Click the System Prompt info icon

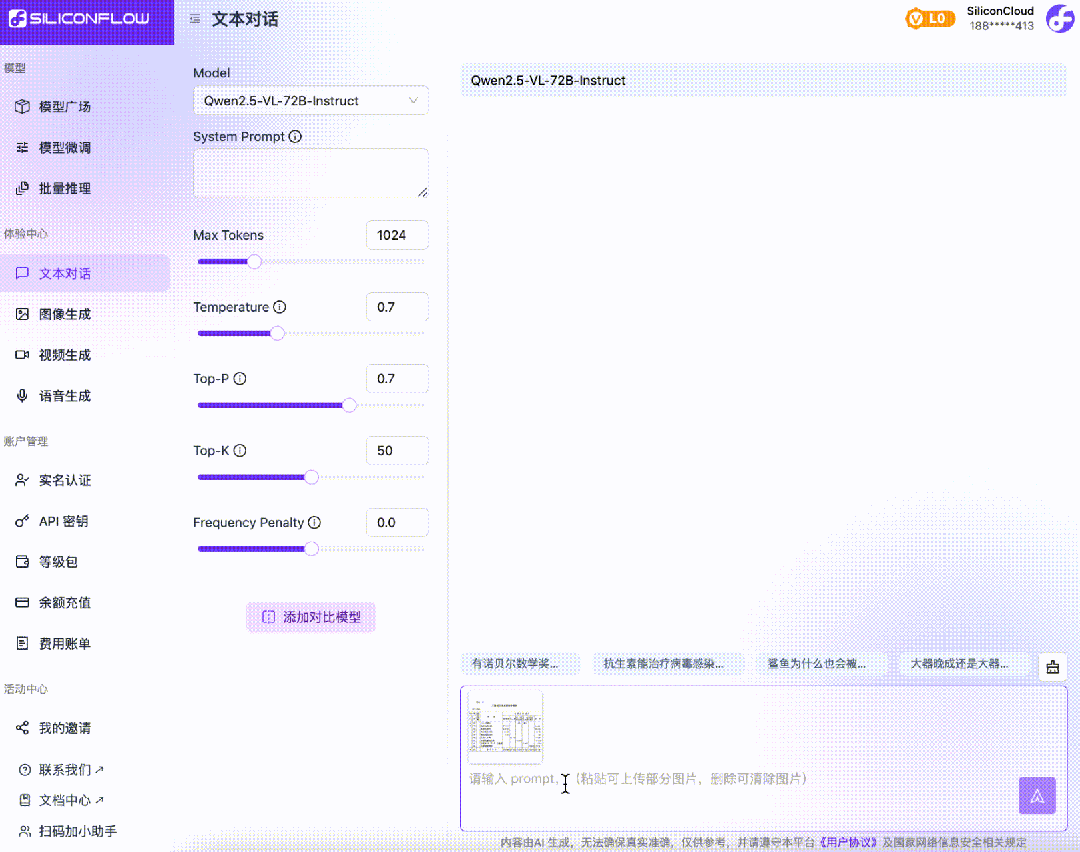click(x=295, y=136)
